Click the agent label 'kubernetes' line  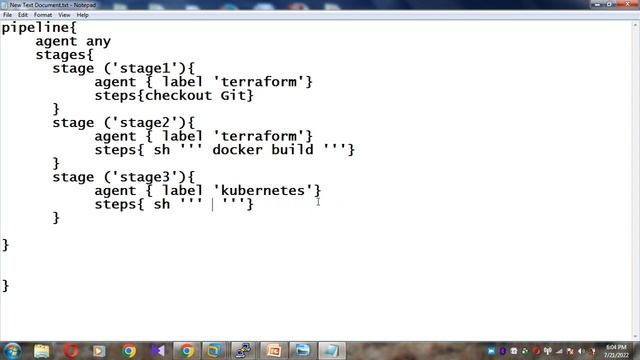pyautogui.click(x=208, y=191)
